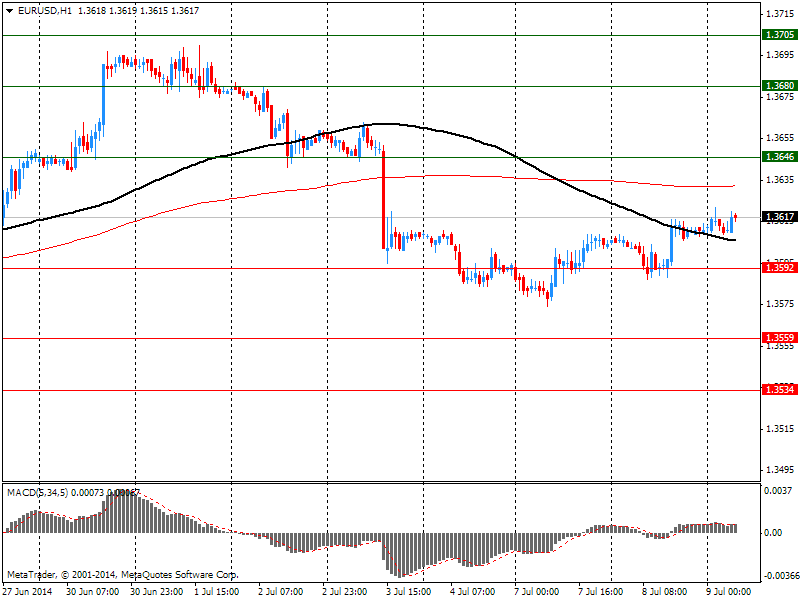Image resolution: width=800 pixels, height=600 pixels.
Task: Click the 1.3495 price scale value
Action: (x=781, y=470)
